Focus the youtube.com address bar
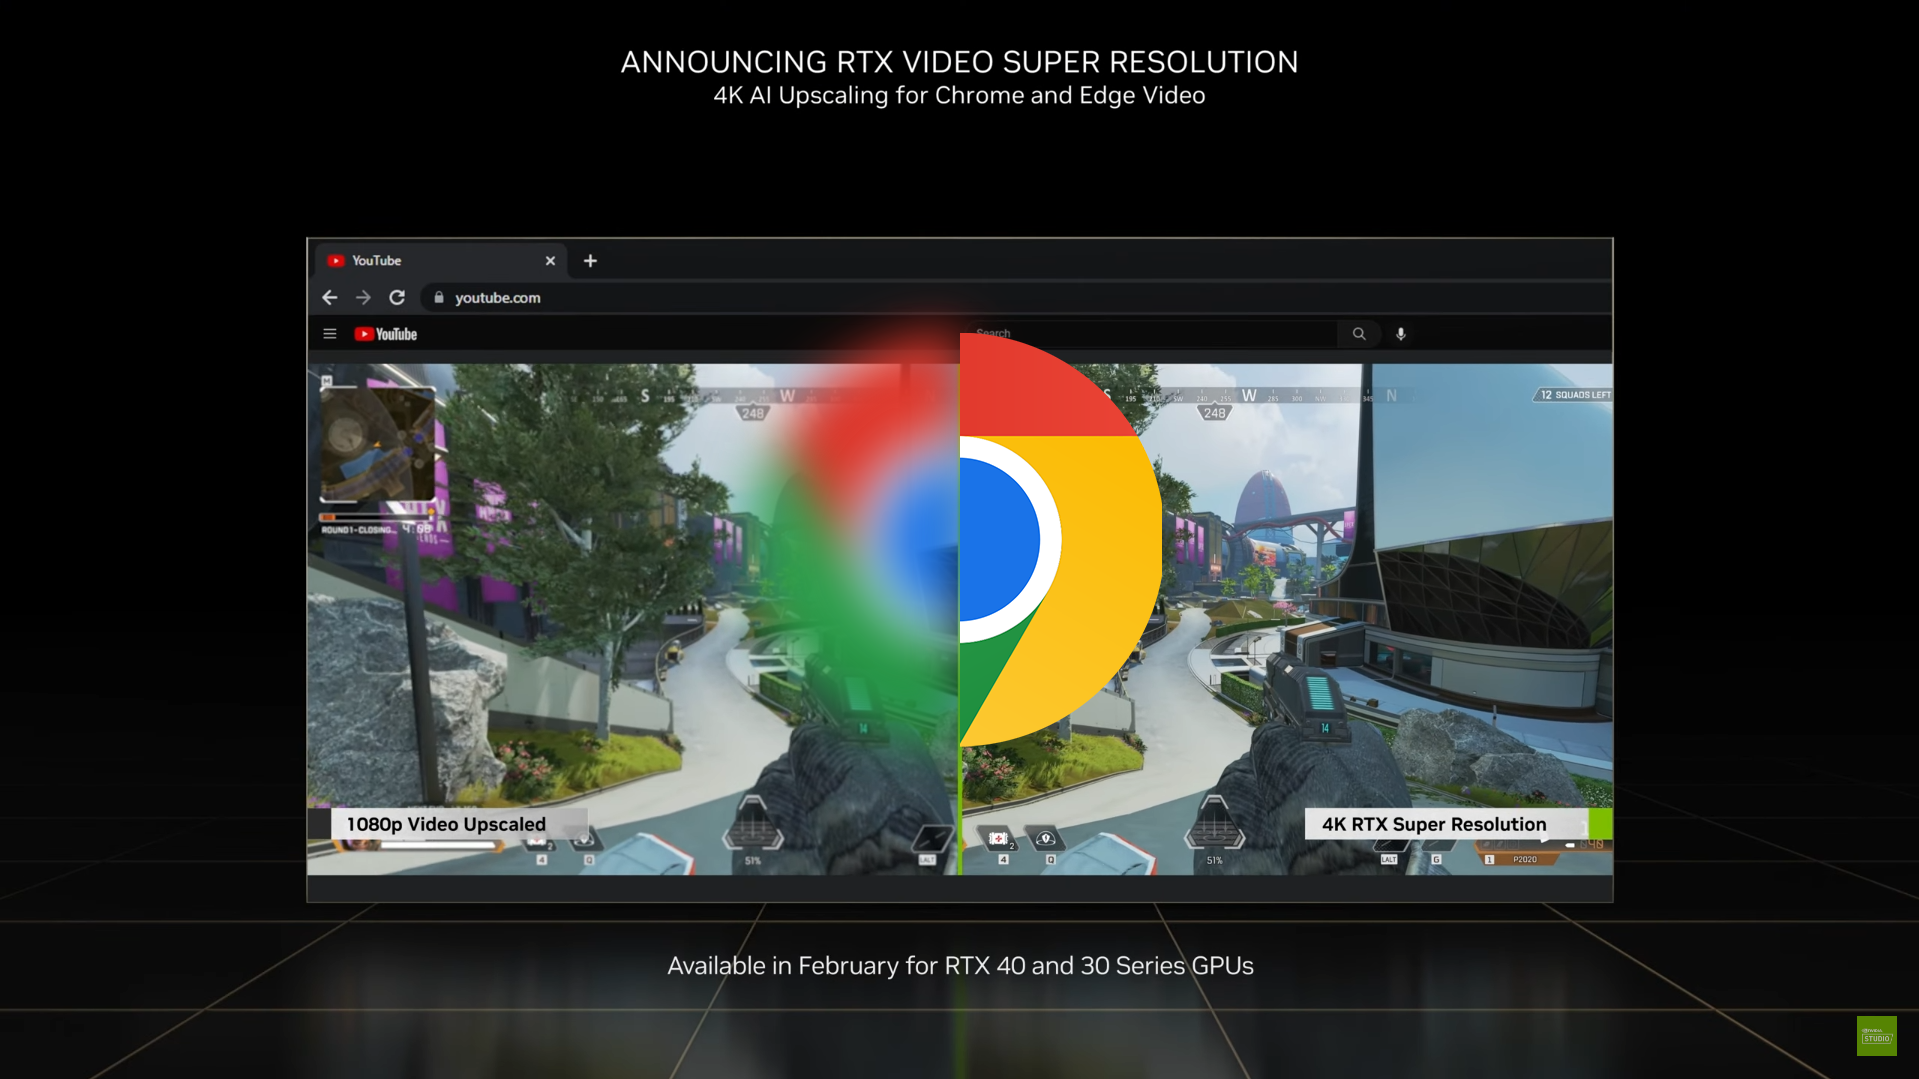 point(1015,298)
